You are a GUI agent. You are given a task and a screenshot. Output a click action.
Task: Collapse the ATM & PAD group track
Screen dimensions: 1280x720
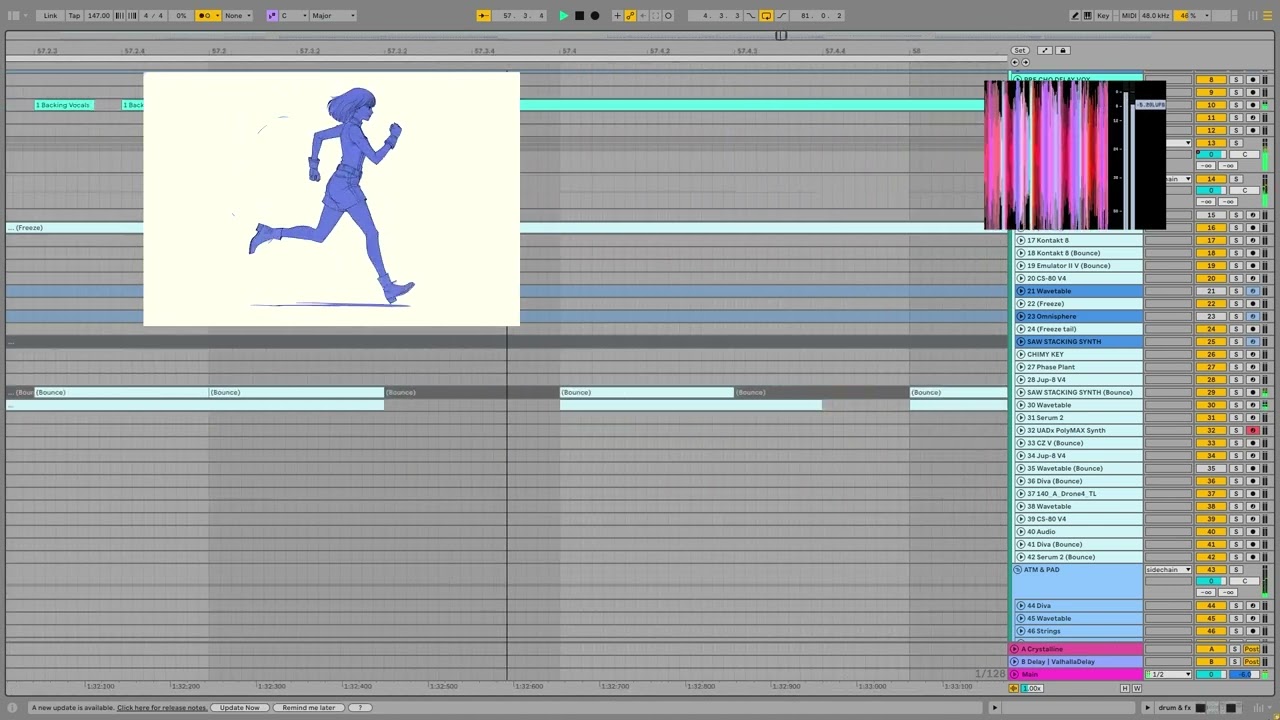coord(1017,570)
